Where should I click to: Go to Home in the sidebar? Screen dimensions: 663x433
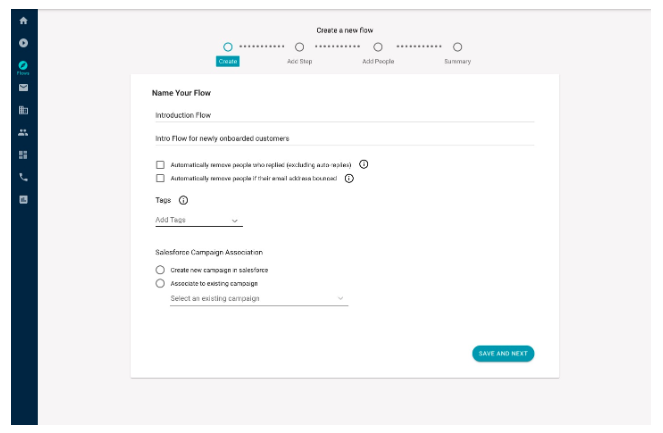24,21
